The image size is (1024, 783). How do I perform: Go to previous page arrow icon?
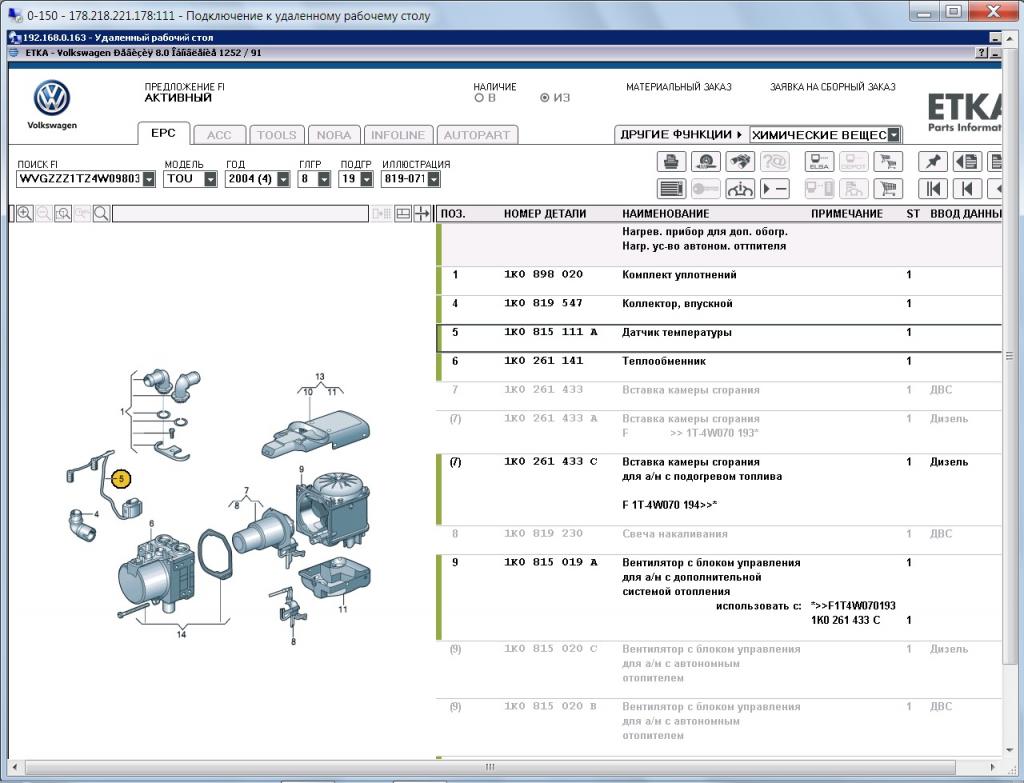[x=967, y=189]
